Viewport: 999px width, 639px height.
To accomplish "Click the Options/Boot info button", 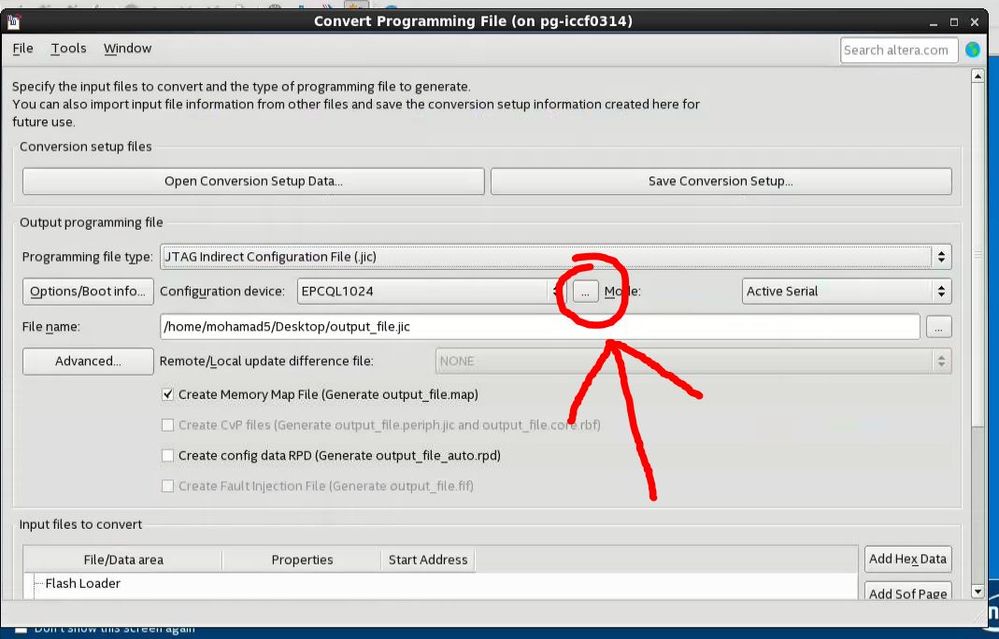I will tap(88, 291).
